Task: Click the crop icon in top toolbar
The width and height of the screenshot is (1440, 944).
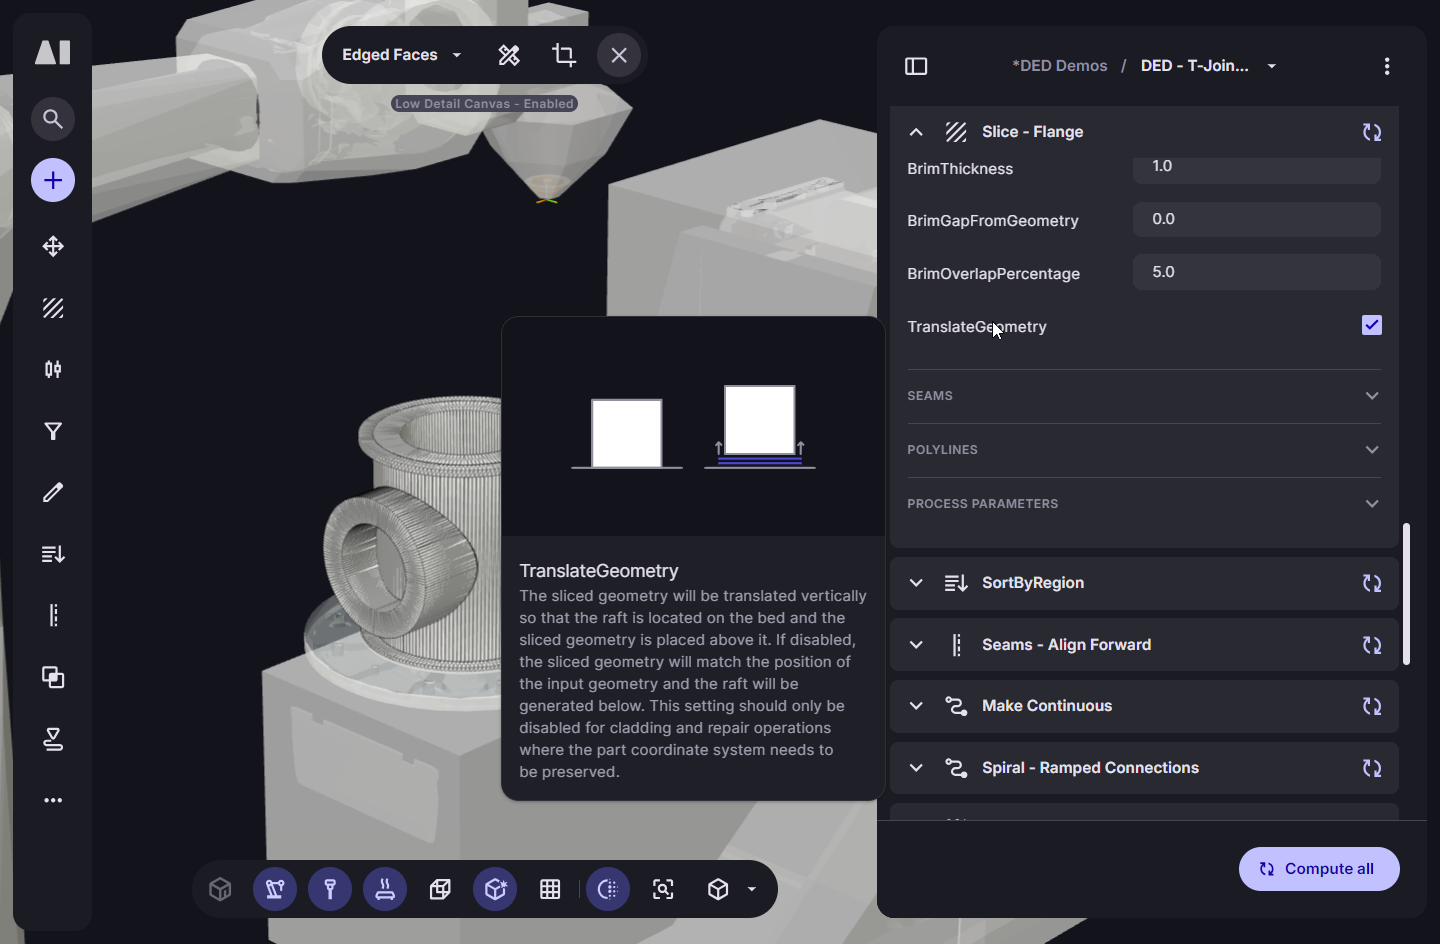Action: [x=564, y=55]
